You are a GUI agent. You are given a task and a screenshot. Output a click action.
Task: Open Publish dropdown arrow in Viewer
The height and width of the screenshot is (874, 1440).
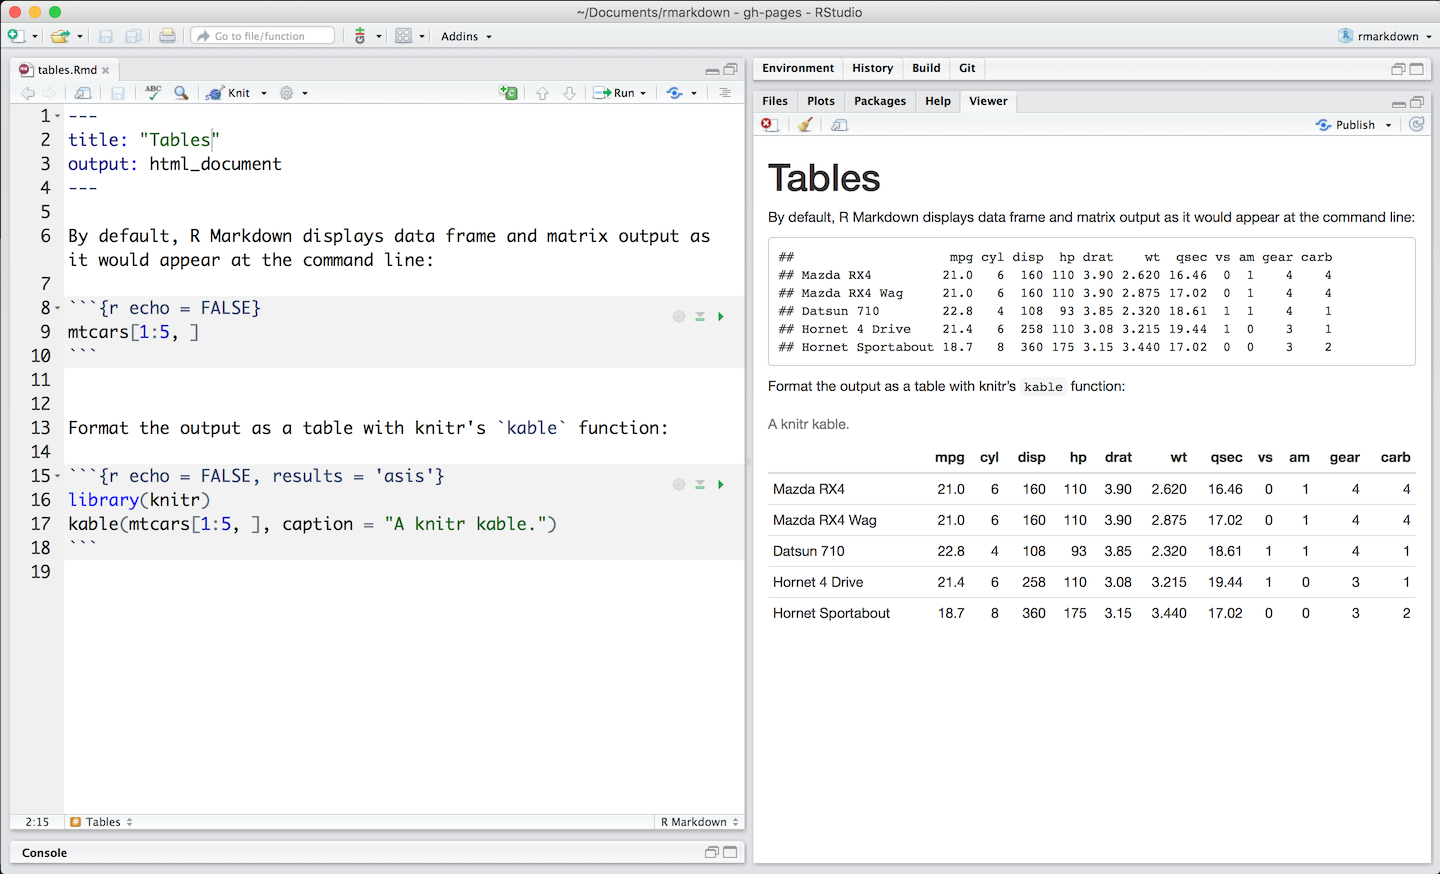coord(1388,126)
